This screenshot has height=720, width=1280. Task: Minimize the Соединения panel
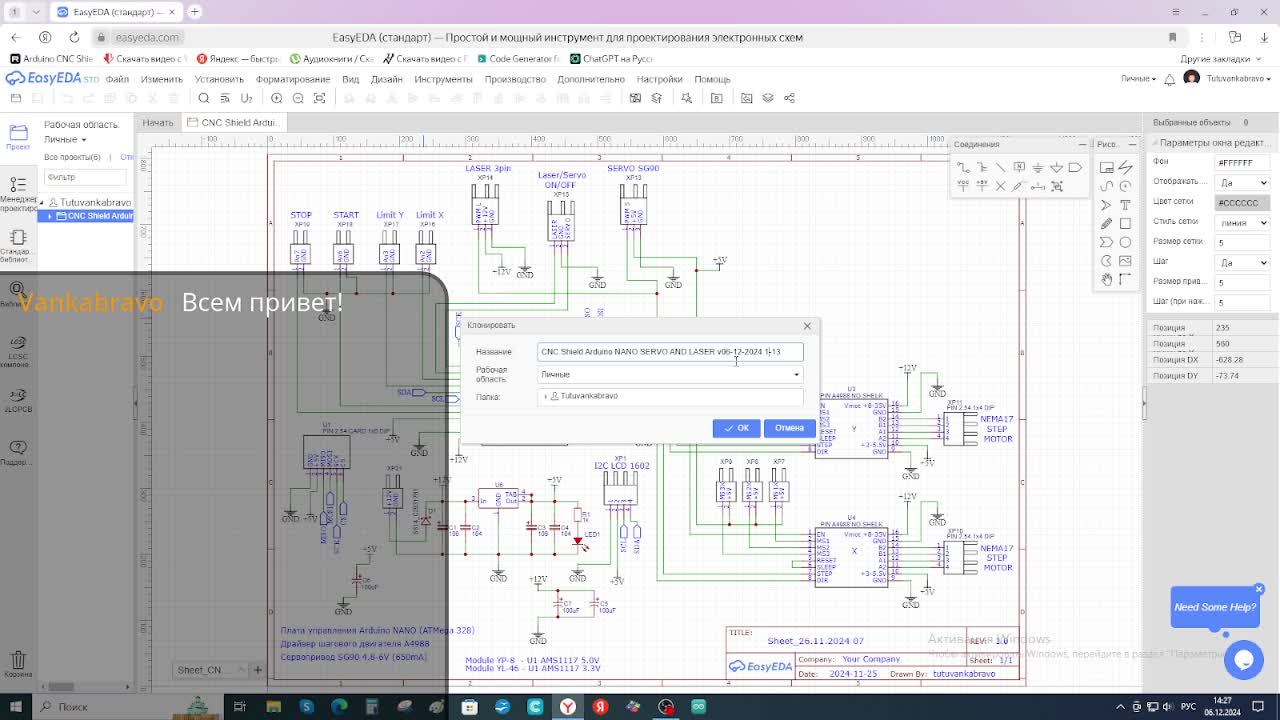point(1082,144)
